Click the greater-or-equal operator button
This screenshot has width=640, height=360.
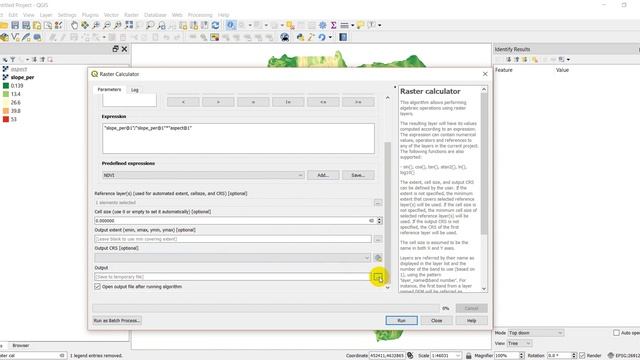[x=358, y=102]
